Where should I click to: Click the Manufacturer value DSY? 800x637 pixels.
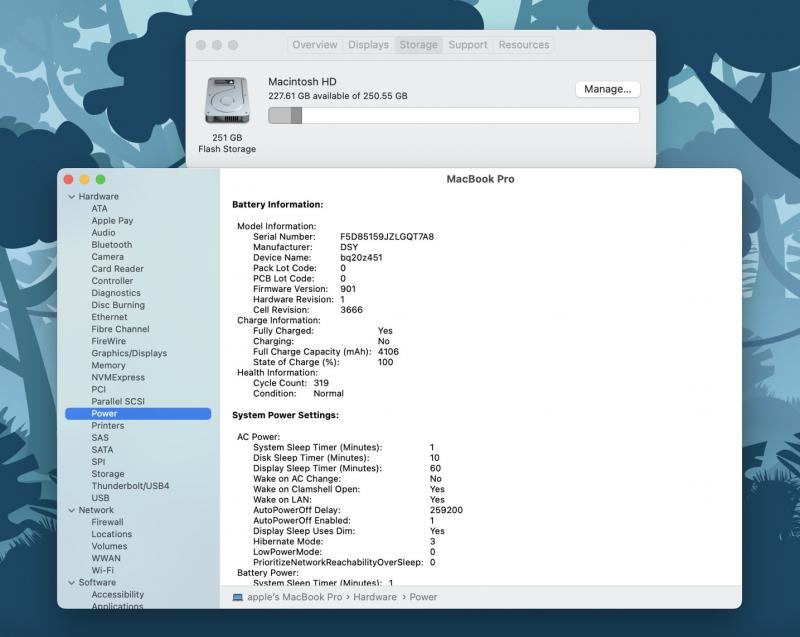(349, 247)
